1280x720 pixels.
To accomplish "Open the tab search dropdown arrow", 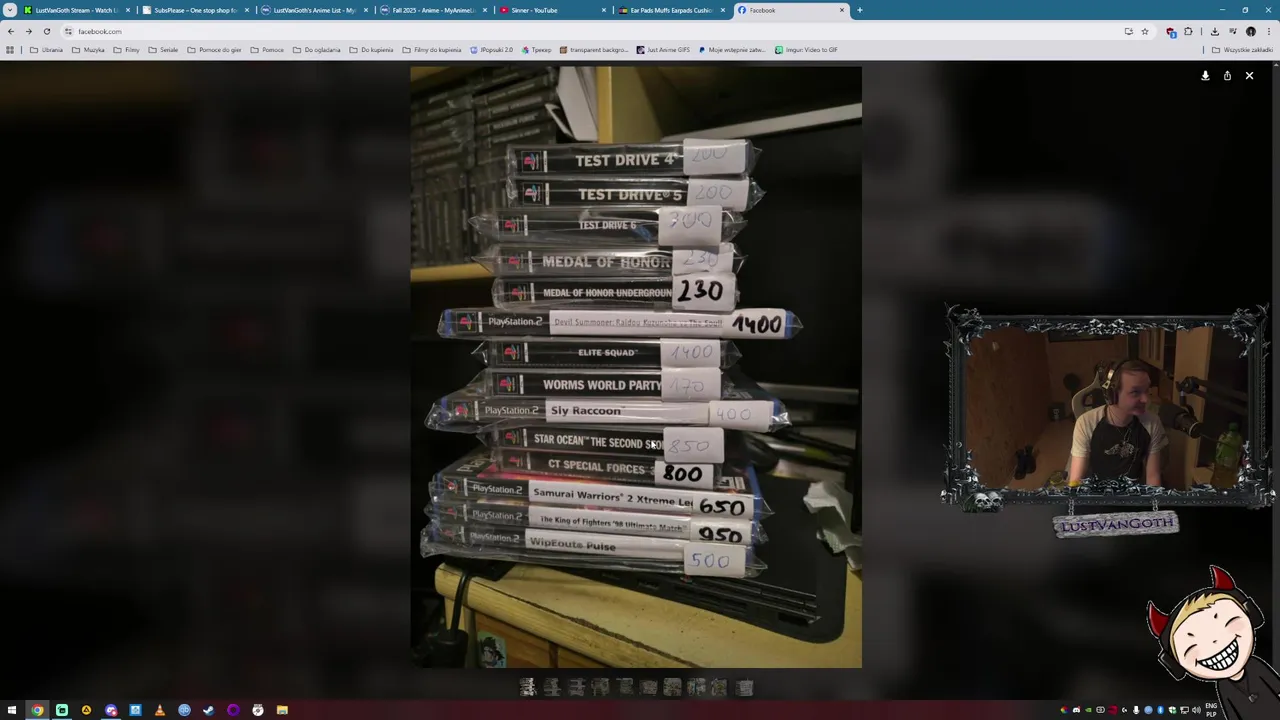I will point(9,10).
